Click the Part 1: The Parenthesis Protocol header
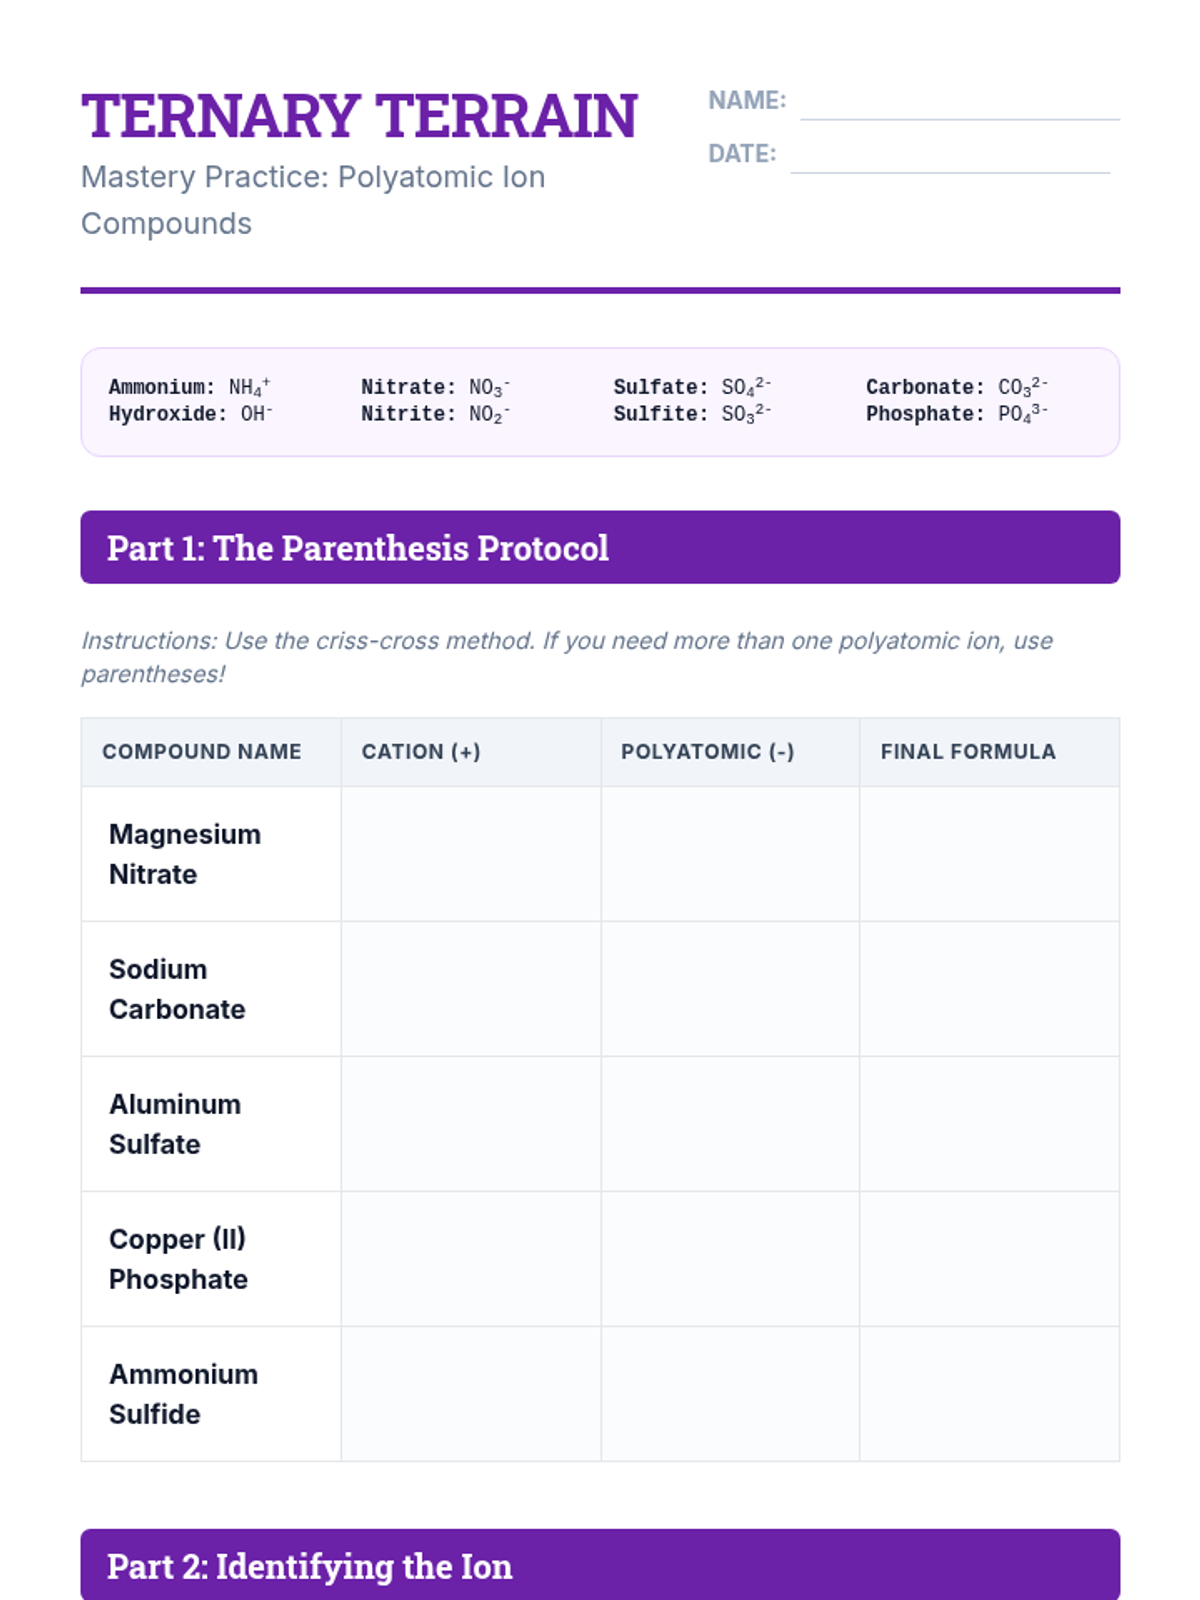 pos(600,548)
